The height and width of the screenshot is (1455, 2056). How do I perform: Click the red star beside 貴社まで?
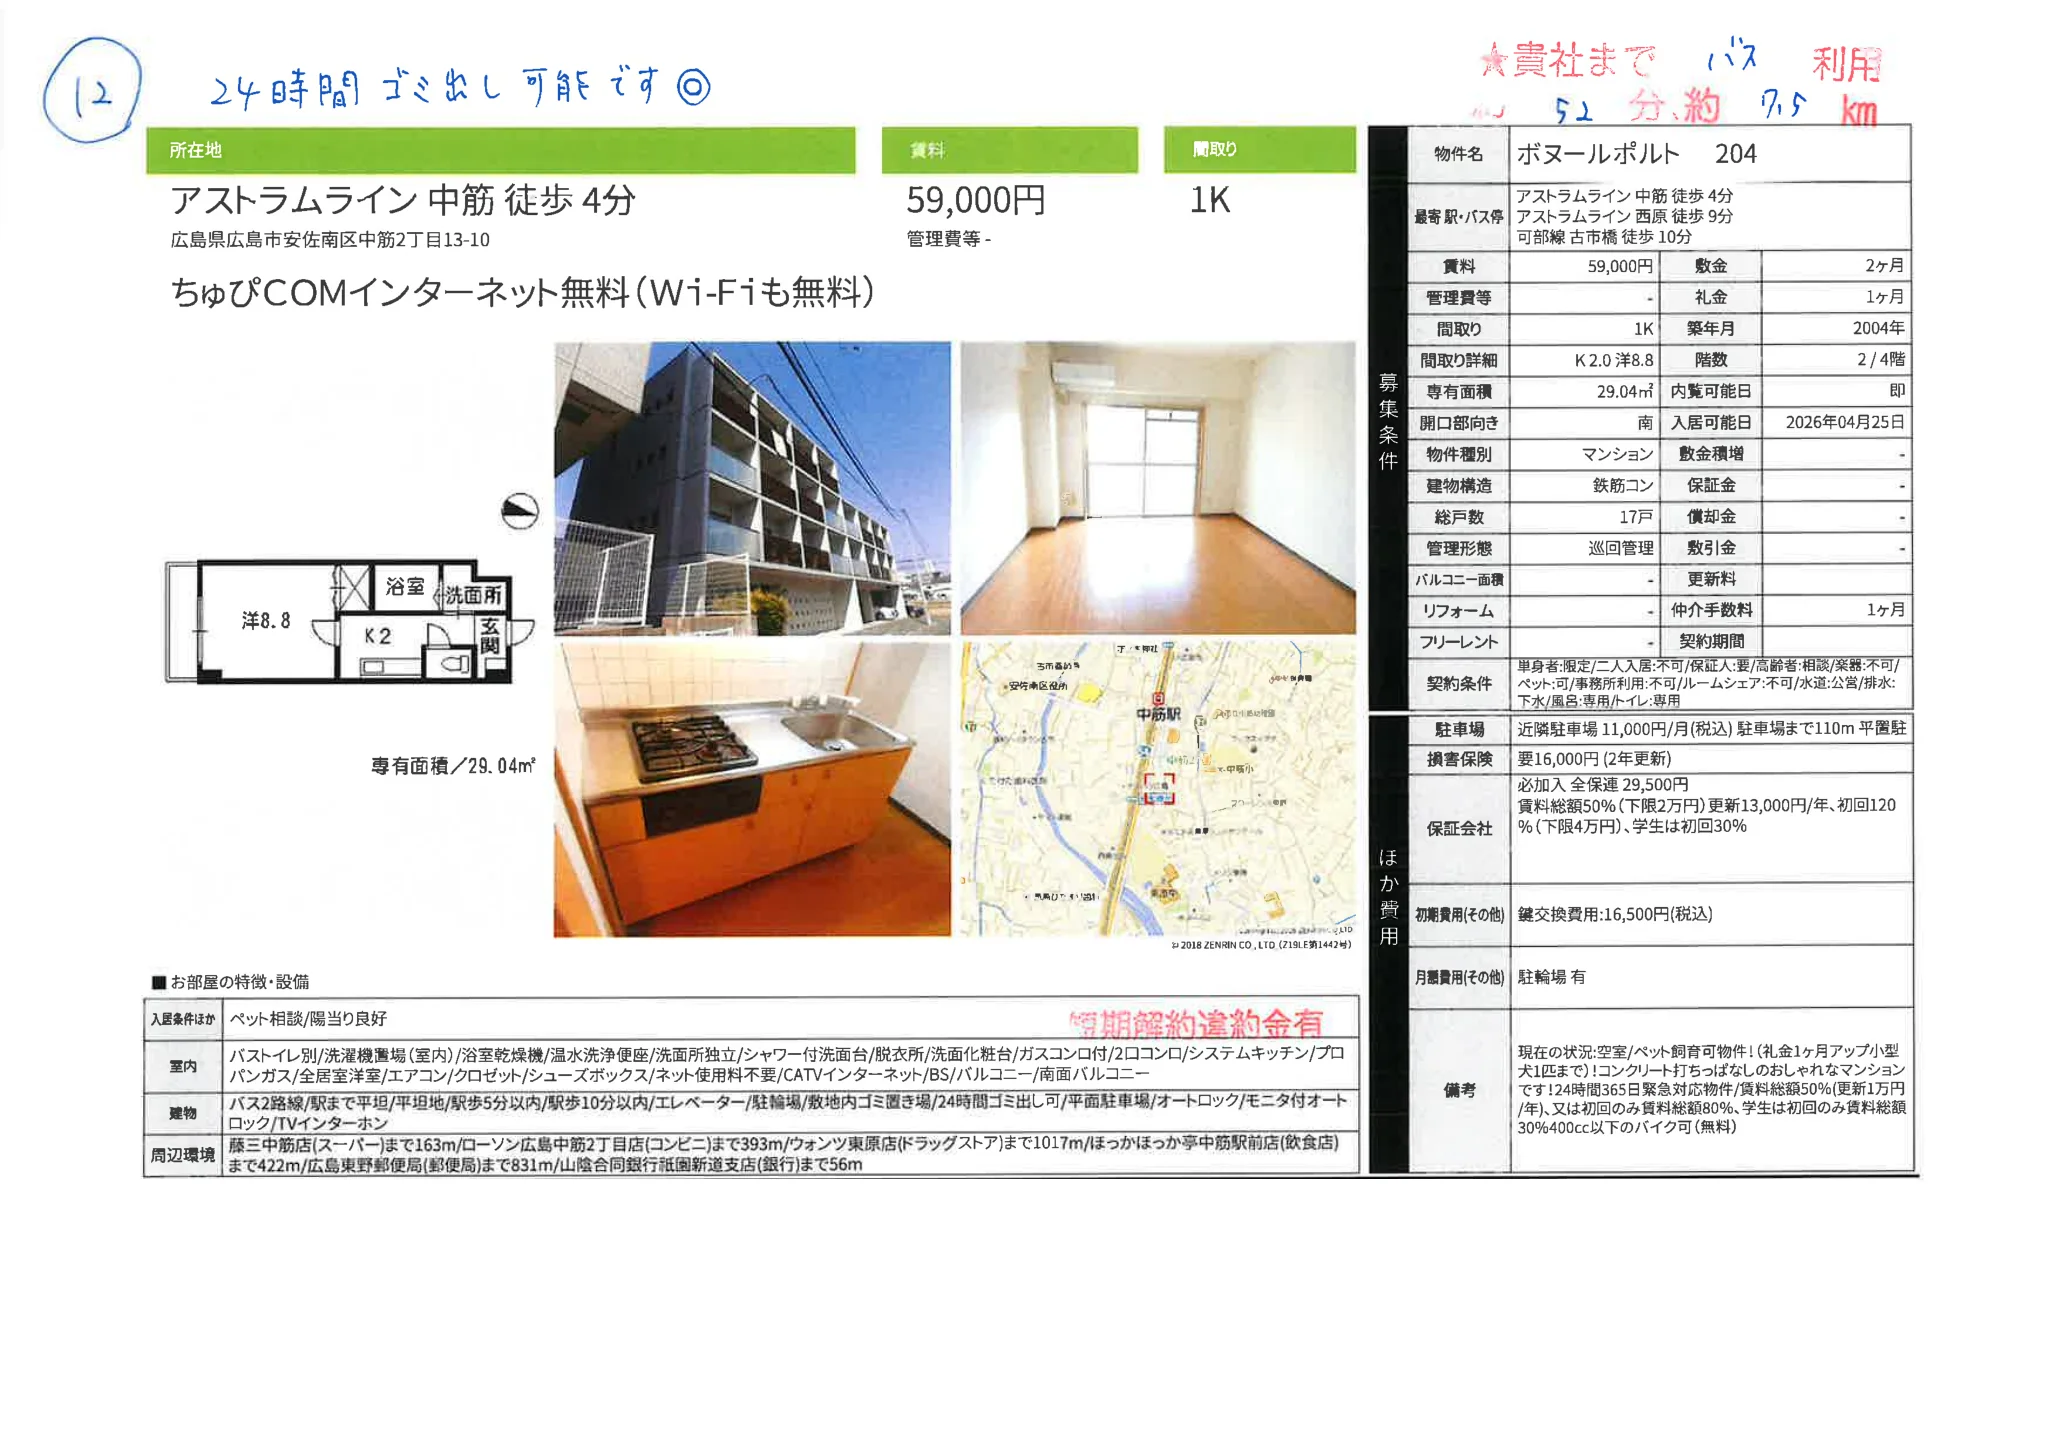click(x=1493, y=61)
